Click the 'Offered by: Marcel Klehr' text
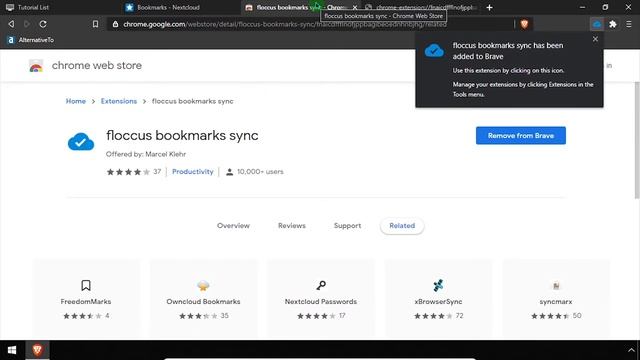This screenshot has width=640, height=360. click(146, 154)
